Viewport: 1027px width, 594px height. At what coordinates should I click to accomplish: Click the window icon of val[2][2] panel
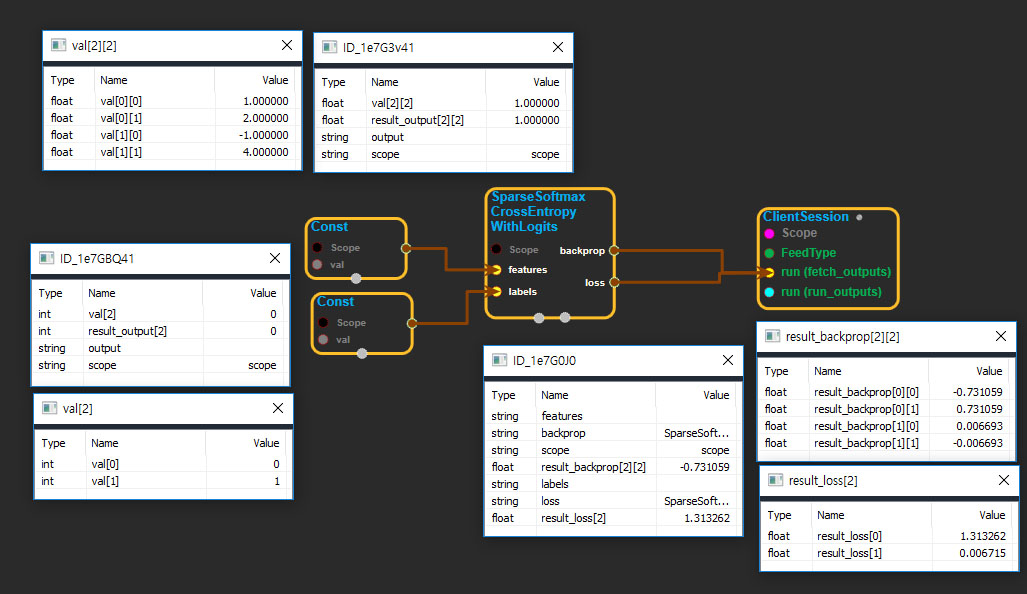point(58,45)
